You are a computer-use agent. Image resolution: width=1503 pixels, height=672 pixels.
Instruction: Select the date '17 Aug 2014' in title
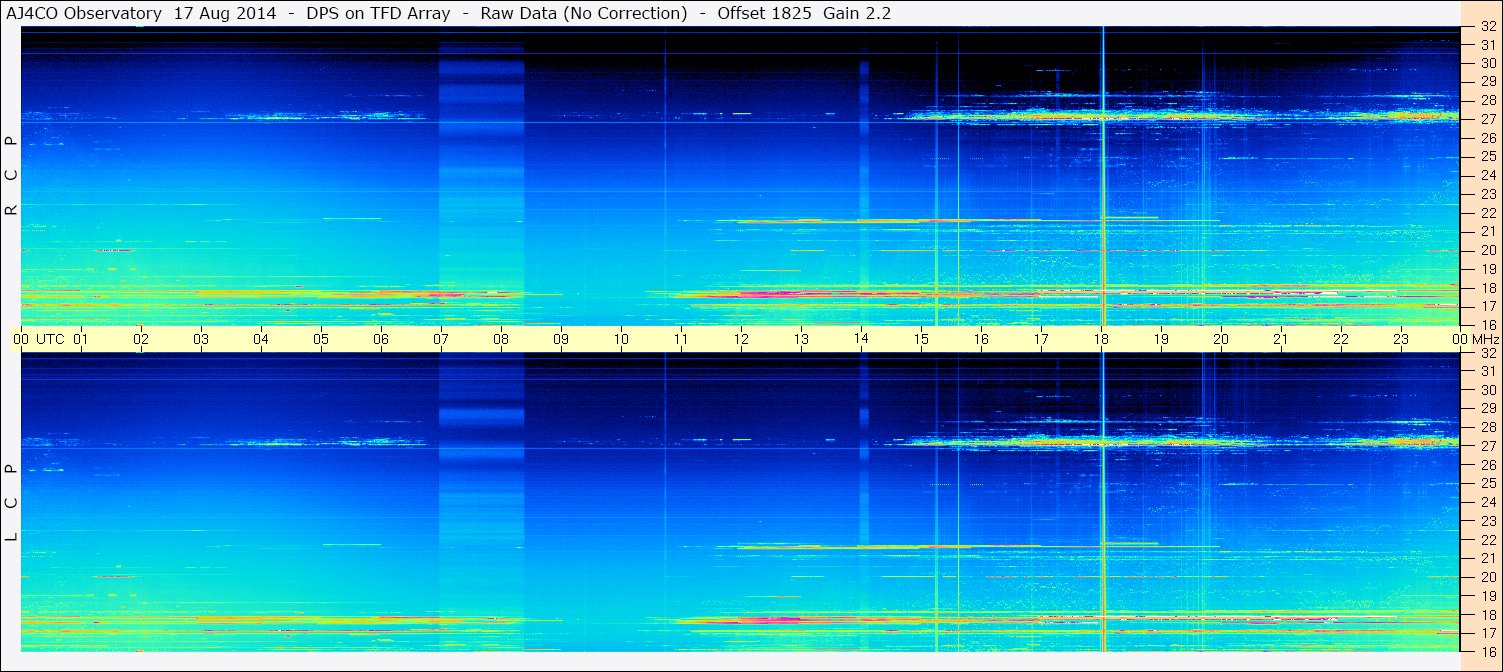(225, 13)
